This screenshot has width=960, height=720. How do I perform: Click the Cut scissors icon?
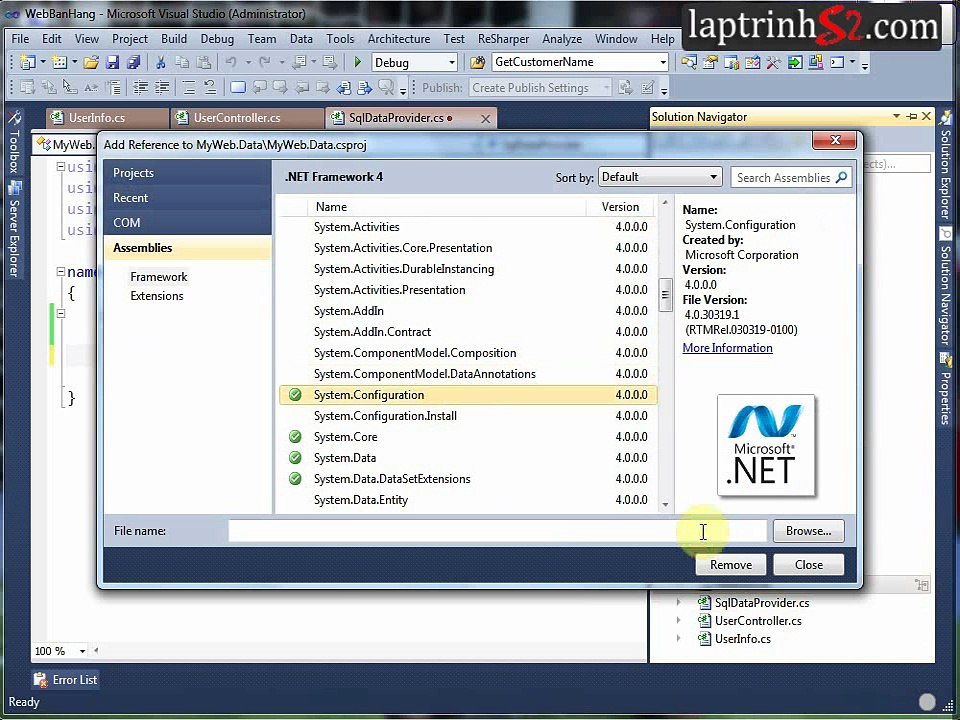160,62
